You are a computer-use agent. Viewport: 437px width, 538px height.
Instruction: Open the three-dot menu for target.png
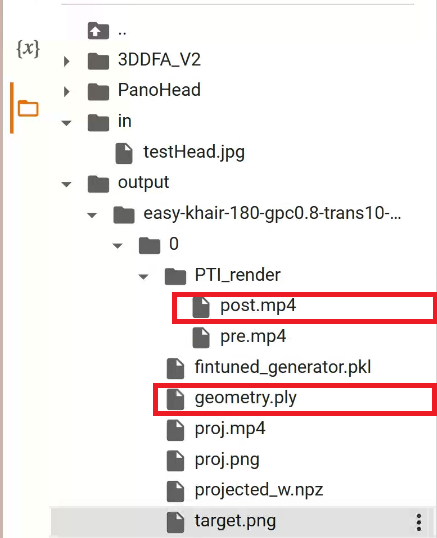click(x=418, y=522)
